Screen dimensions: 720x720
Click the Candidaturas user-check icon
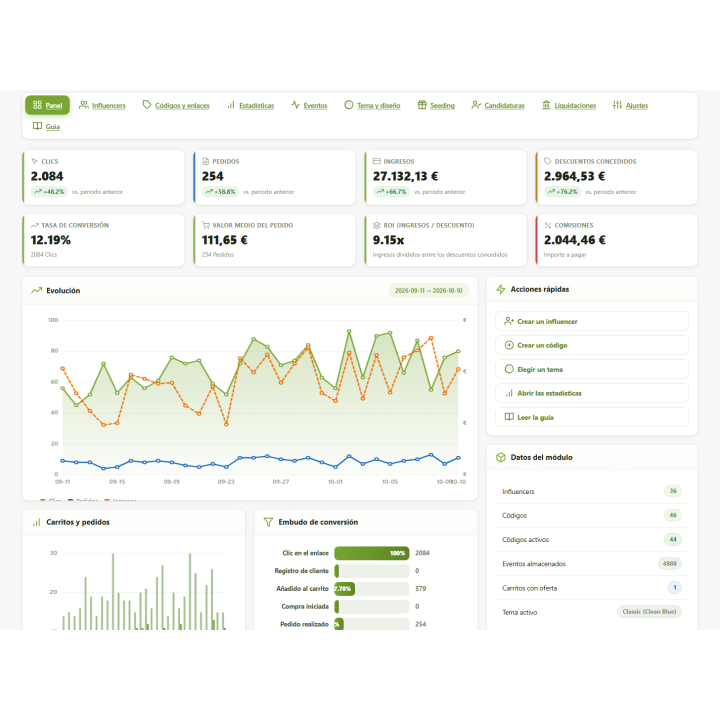click(x=476, y=105)
